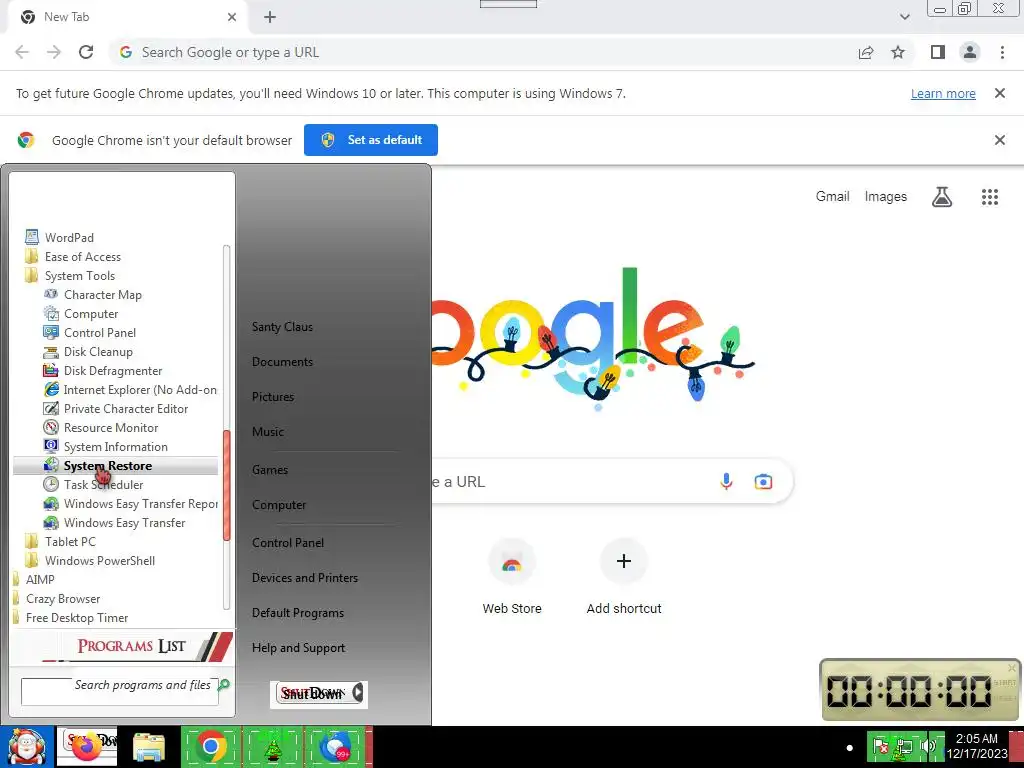
Task: Click Learn more about Chrome updates
Action: pos(943,93)
